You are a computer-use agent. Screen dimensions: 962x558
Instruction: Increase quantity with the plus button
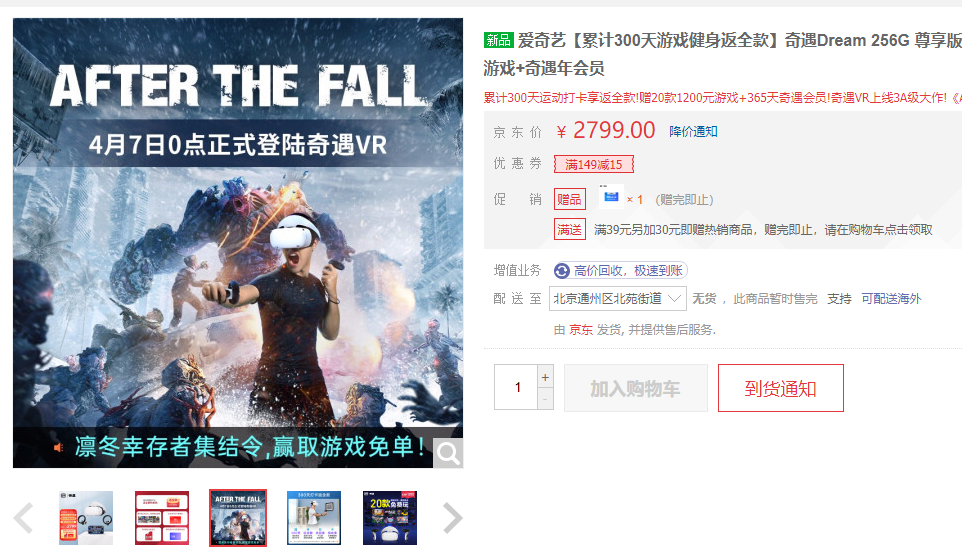tap(545, 376)
